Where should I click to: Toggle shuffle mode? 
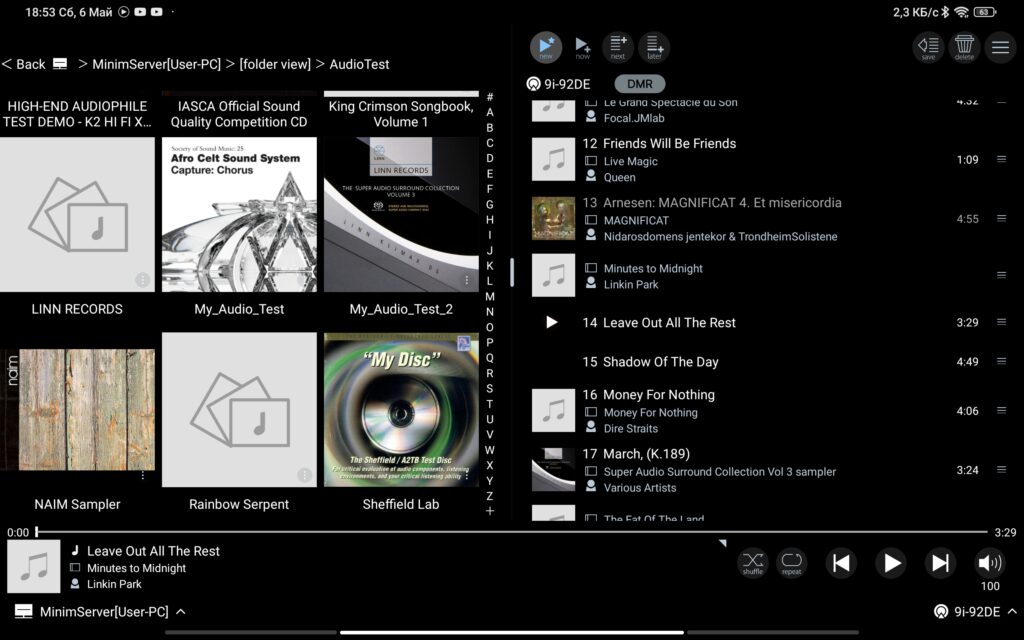click(753, 562)
